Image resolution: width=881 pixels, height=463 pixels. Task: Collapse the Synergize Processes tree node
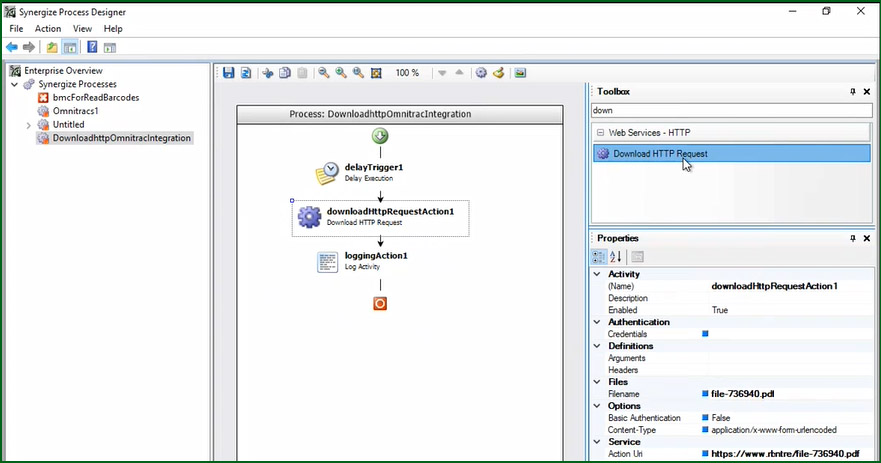click(x=14, y=84)
